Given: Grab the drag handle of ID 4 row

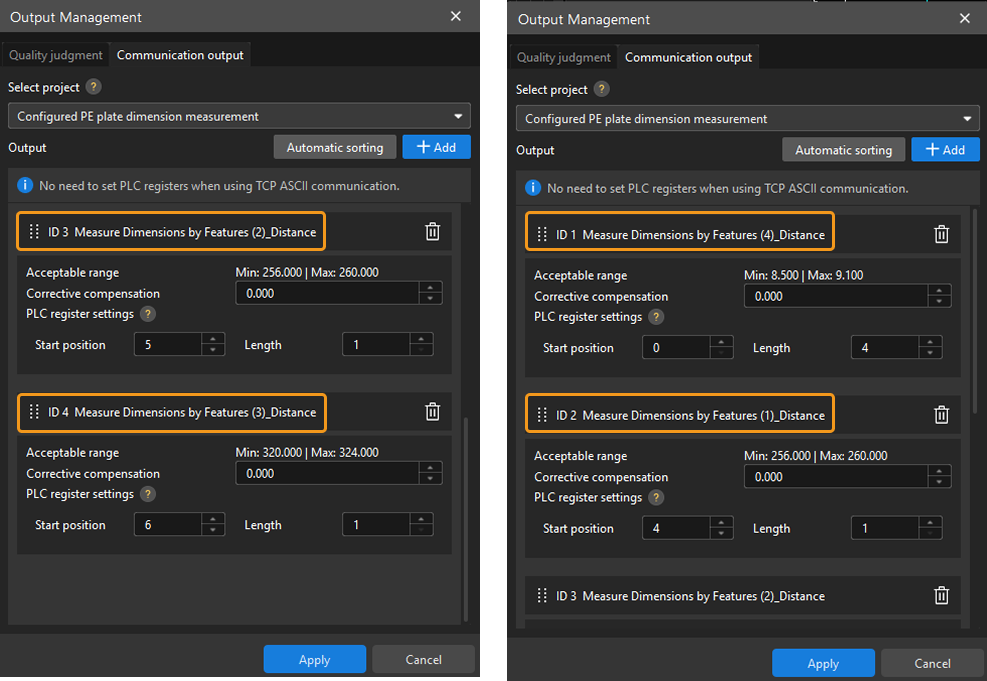Looking at the screenshot, I should (34, 412).
